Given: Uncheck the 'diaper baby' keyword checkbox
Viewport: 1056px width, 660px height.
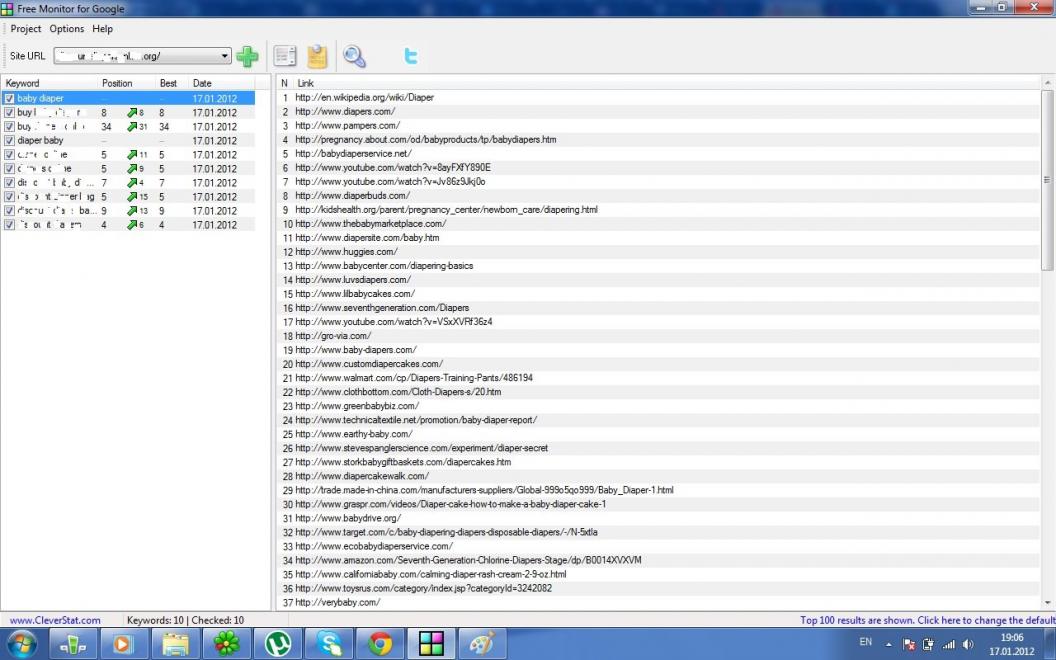Looking at the screenshot, I should (x=9, y=141).
